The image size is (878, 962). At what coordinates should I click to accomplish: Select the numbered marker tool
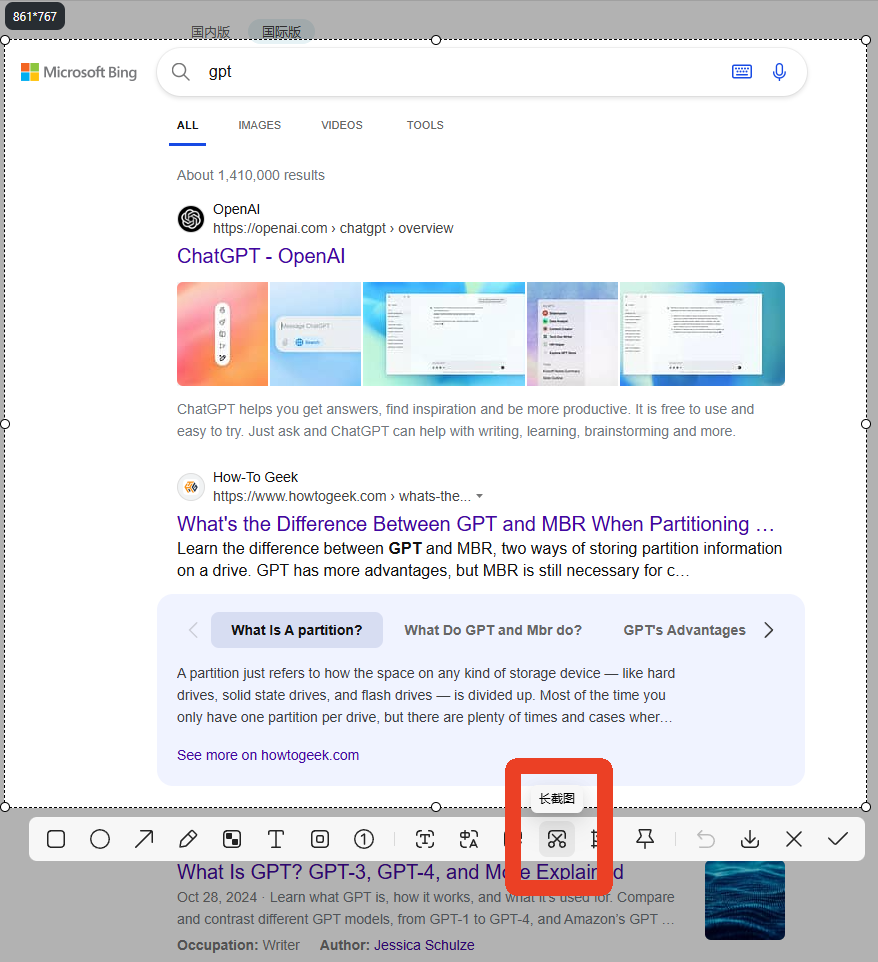364,839
